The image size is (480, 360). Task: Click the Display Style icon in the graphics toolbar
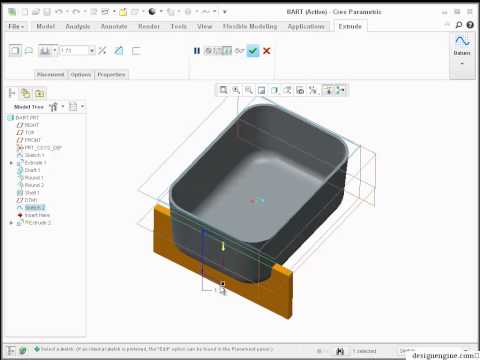click(x=274, y=90)
